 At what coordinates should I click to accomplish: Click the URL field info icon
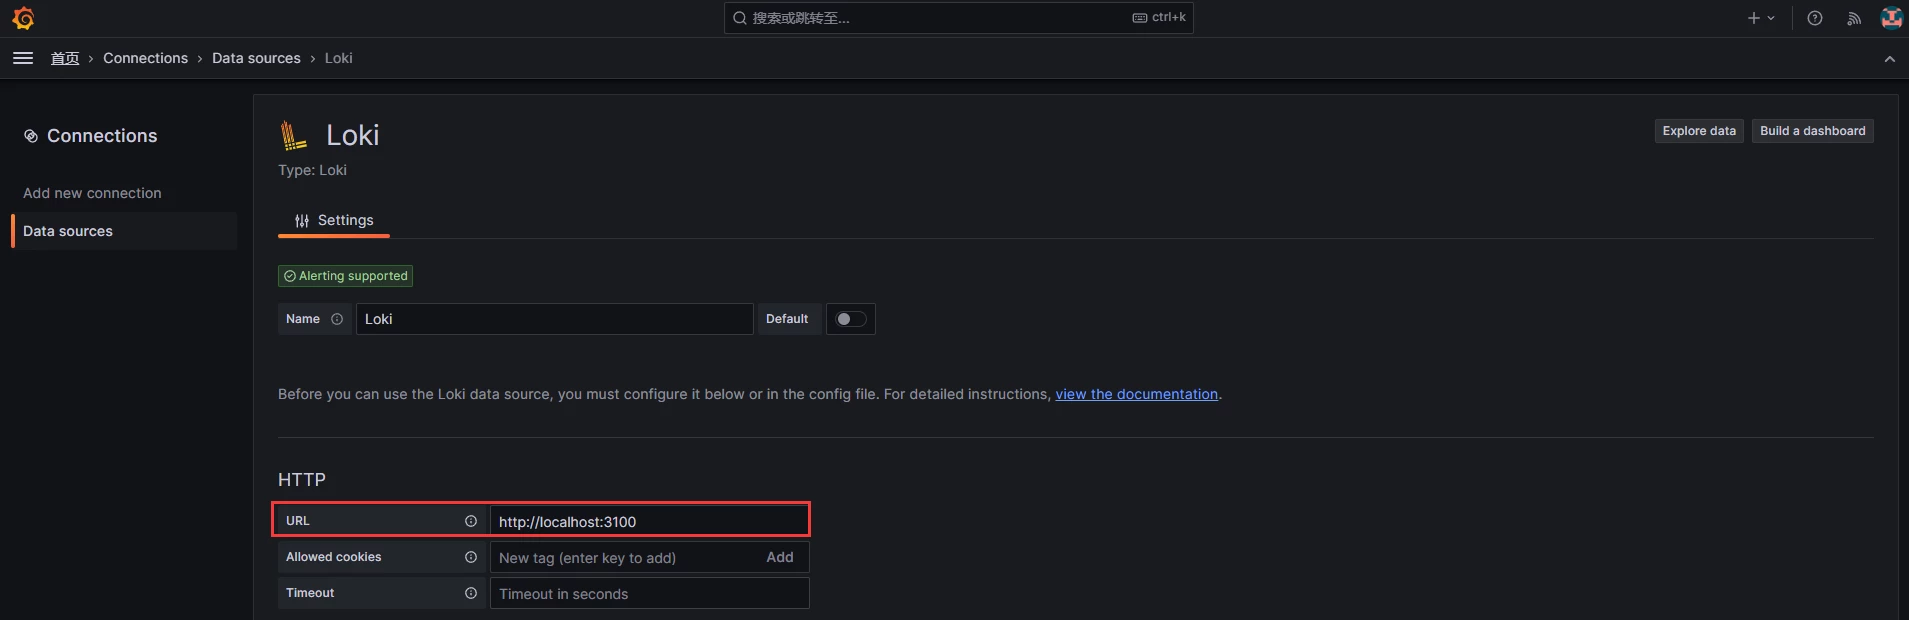pyautogui.click(x=471, y=521)
